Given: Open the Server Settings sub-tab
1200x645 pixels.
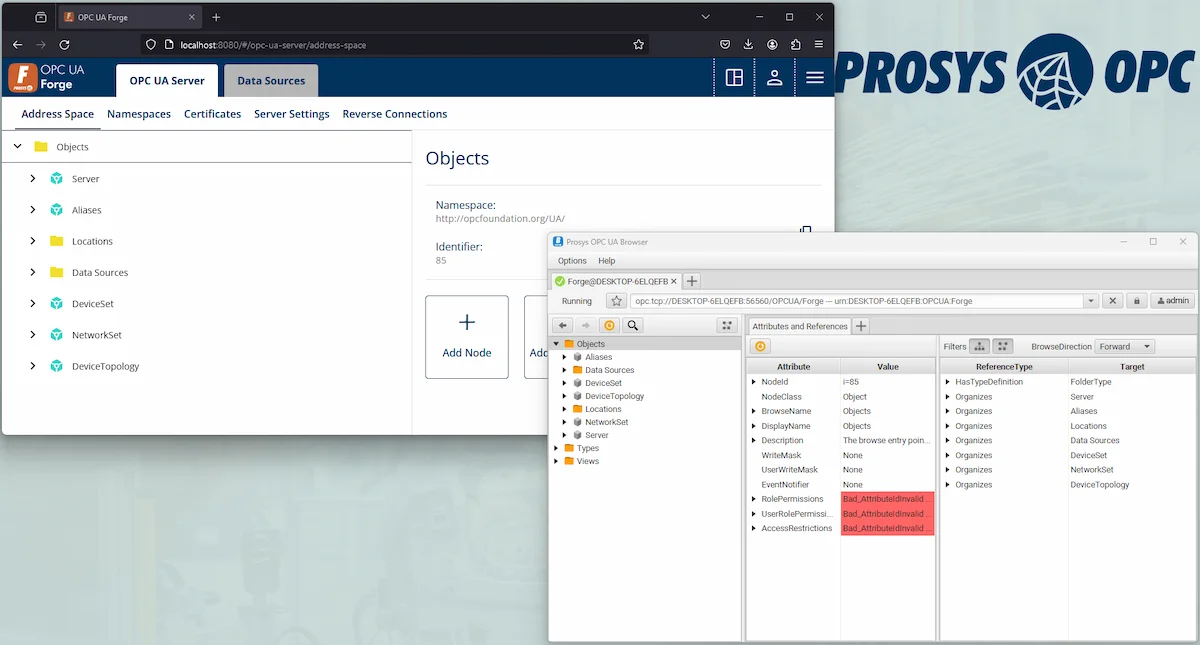Looking at the screenshot, I should pos(292,114).
